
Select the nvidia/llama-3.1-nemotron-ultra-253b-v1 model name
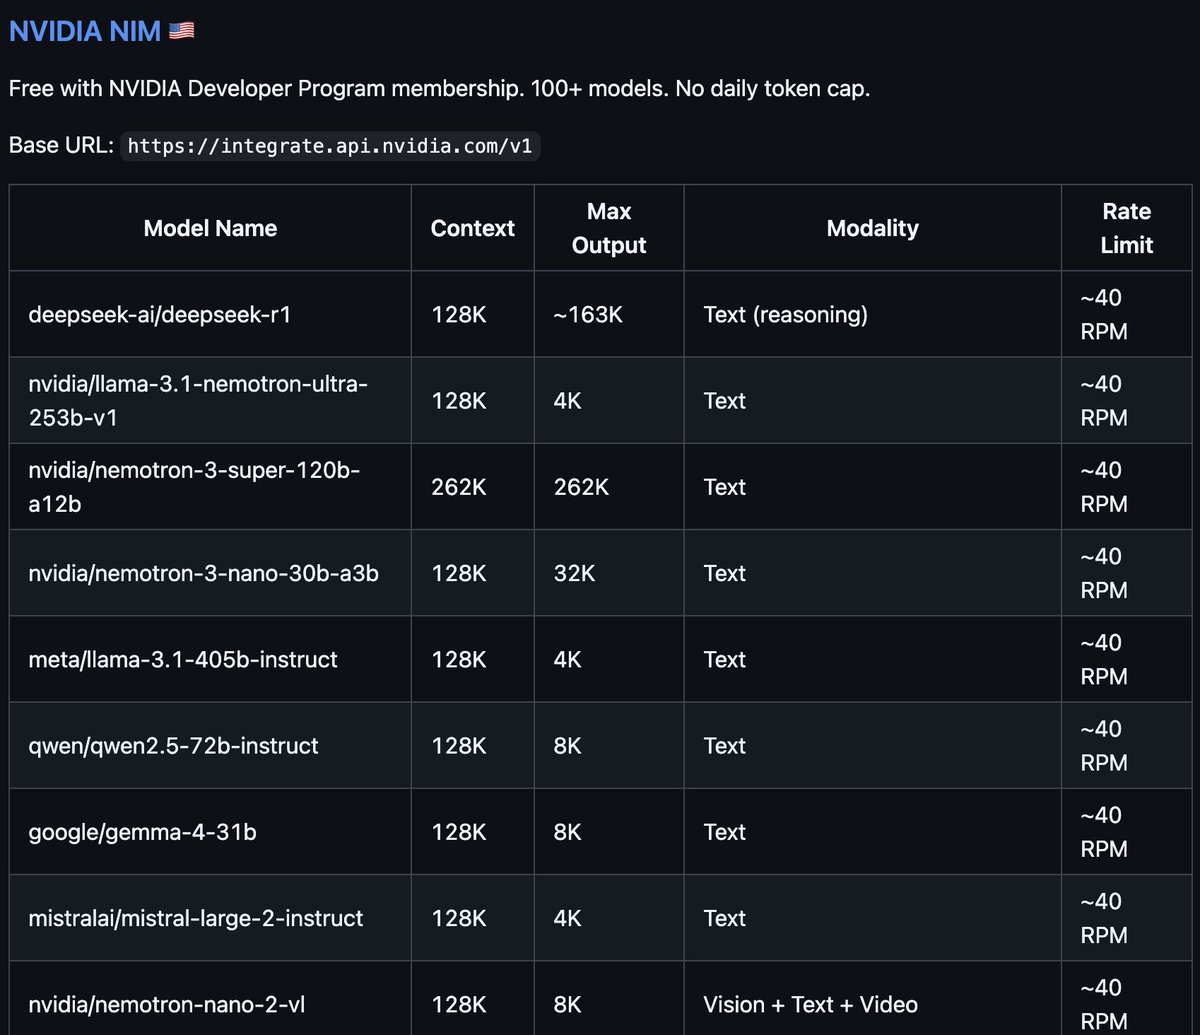point(198,400)
